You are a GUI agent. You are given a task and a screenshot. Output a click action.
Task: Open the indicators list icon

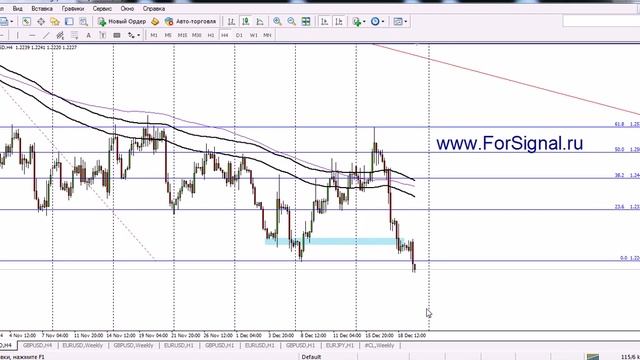[357, 22]
